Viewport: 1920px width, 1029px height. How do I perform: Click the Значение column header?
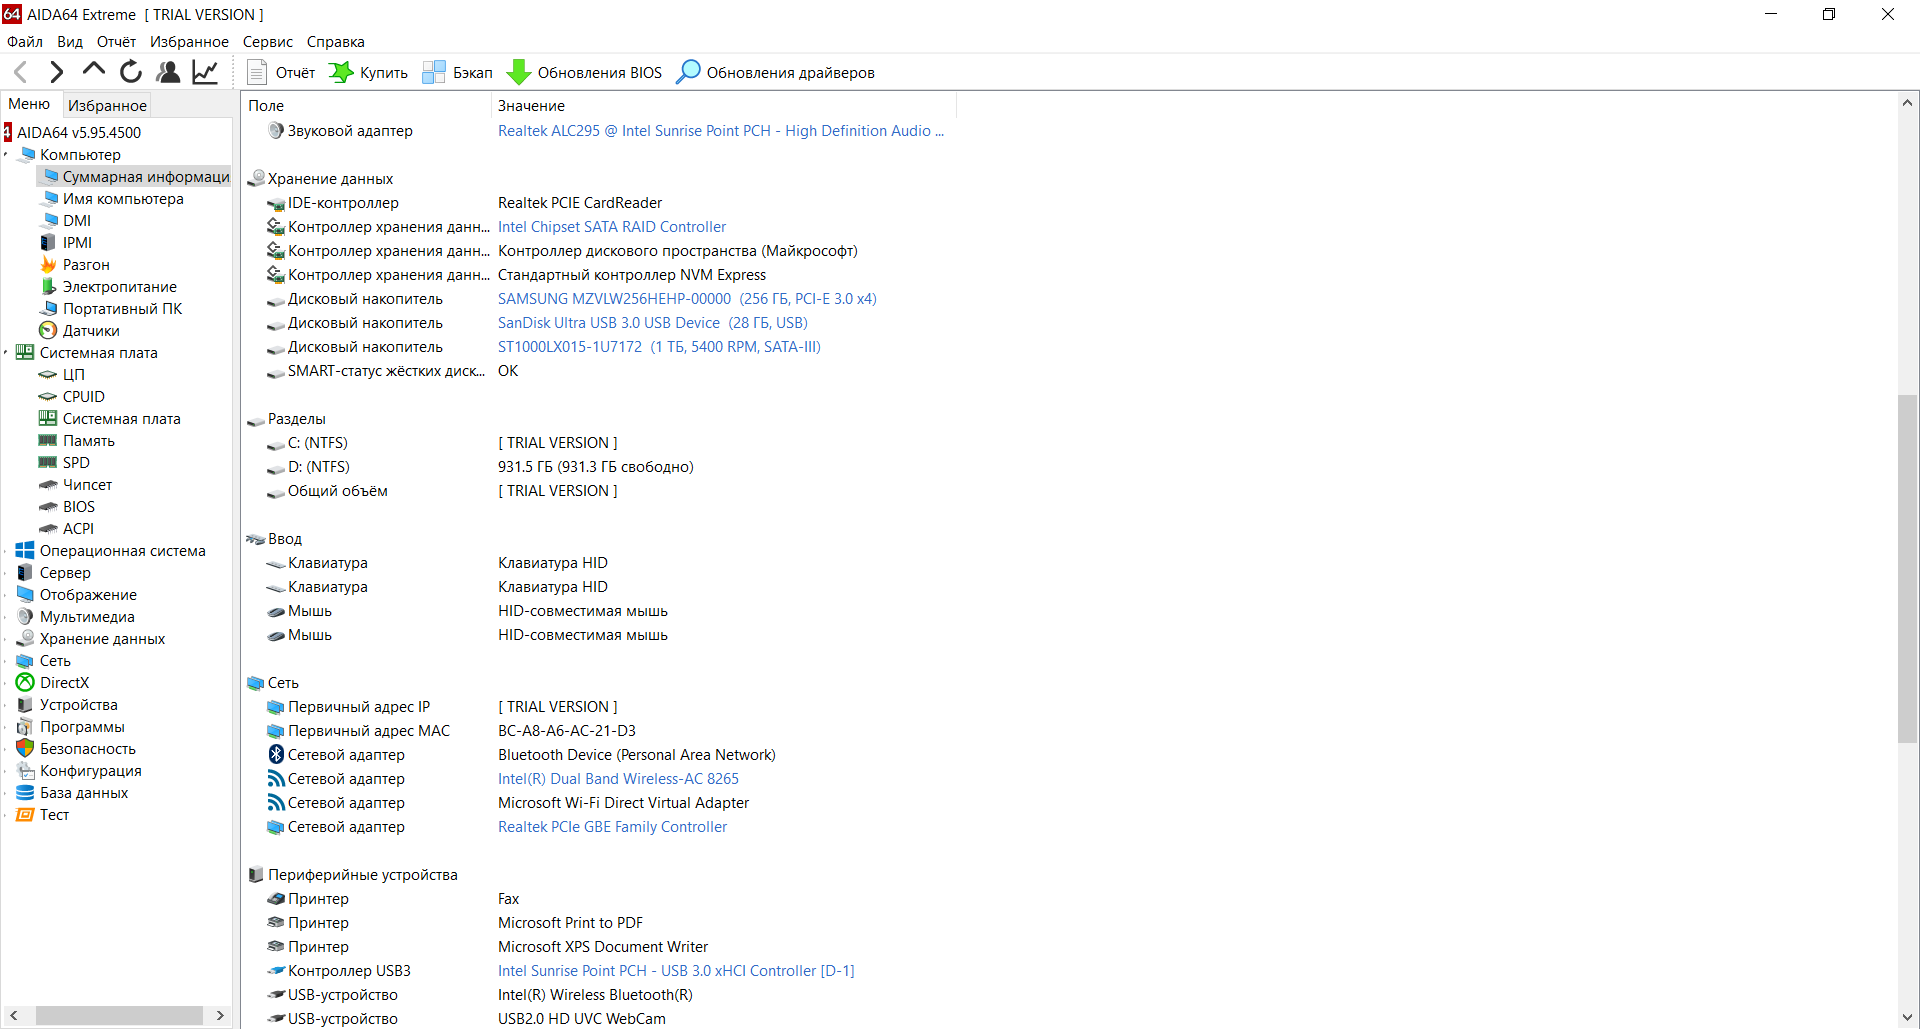tap(531, 105)
